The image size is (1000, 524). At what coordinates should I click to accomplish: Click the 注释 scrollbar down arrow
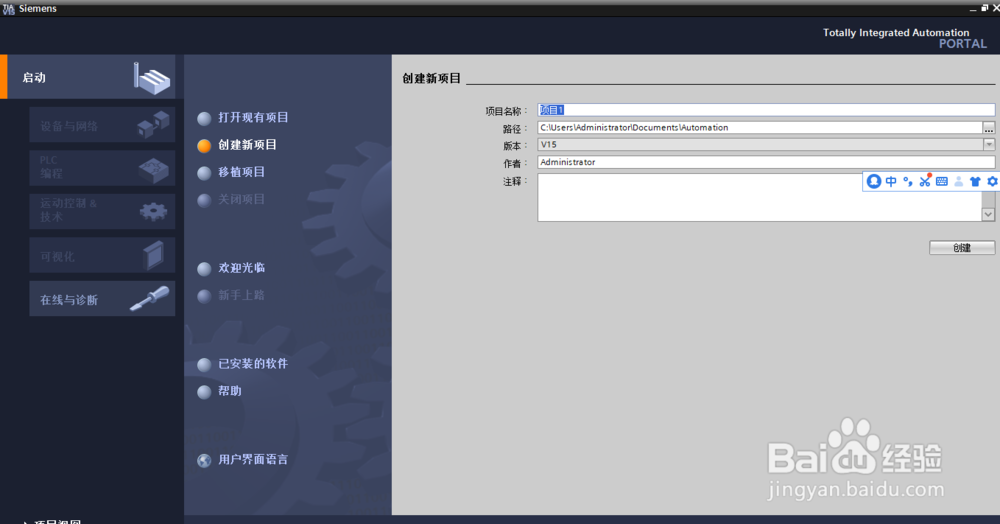[x=989, y=215]
